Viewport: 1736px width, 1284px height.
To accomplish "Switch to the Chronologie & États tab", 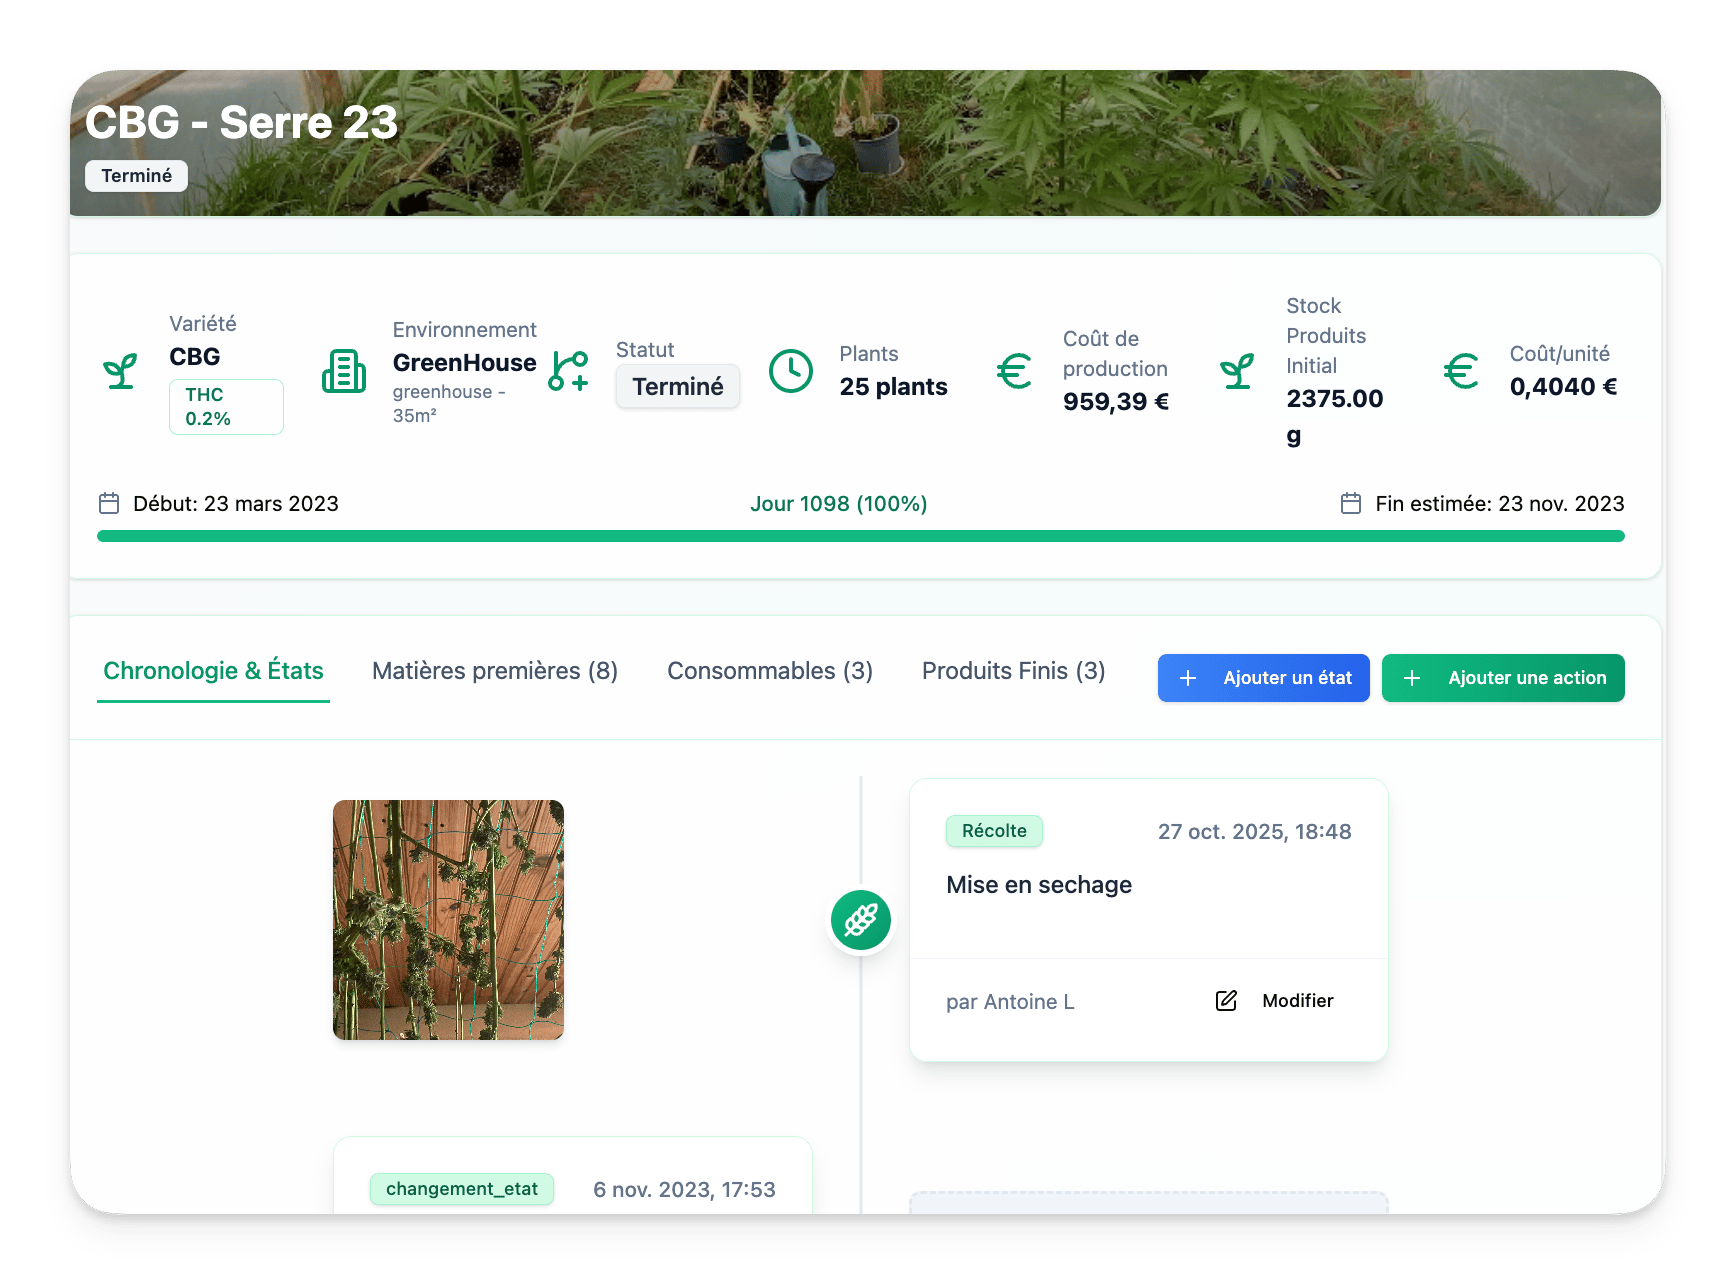I will pyautogui.click(x=213, y=671).
